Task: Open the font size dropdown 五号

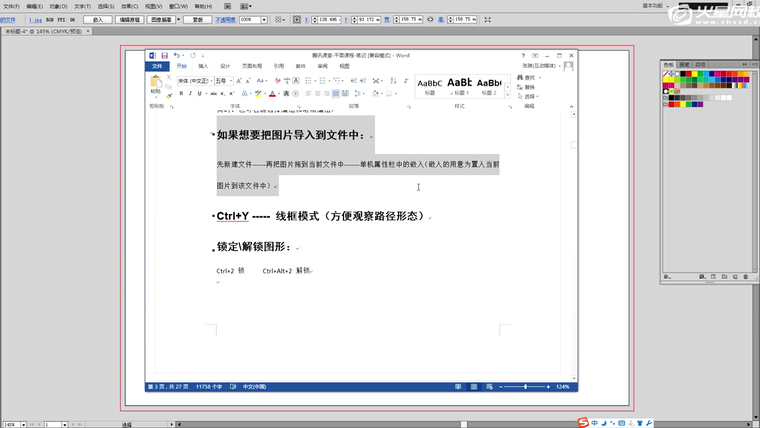Action: [222, 80]
